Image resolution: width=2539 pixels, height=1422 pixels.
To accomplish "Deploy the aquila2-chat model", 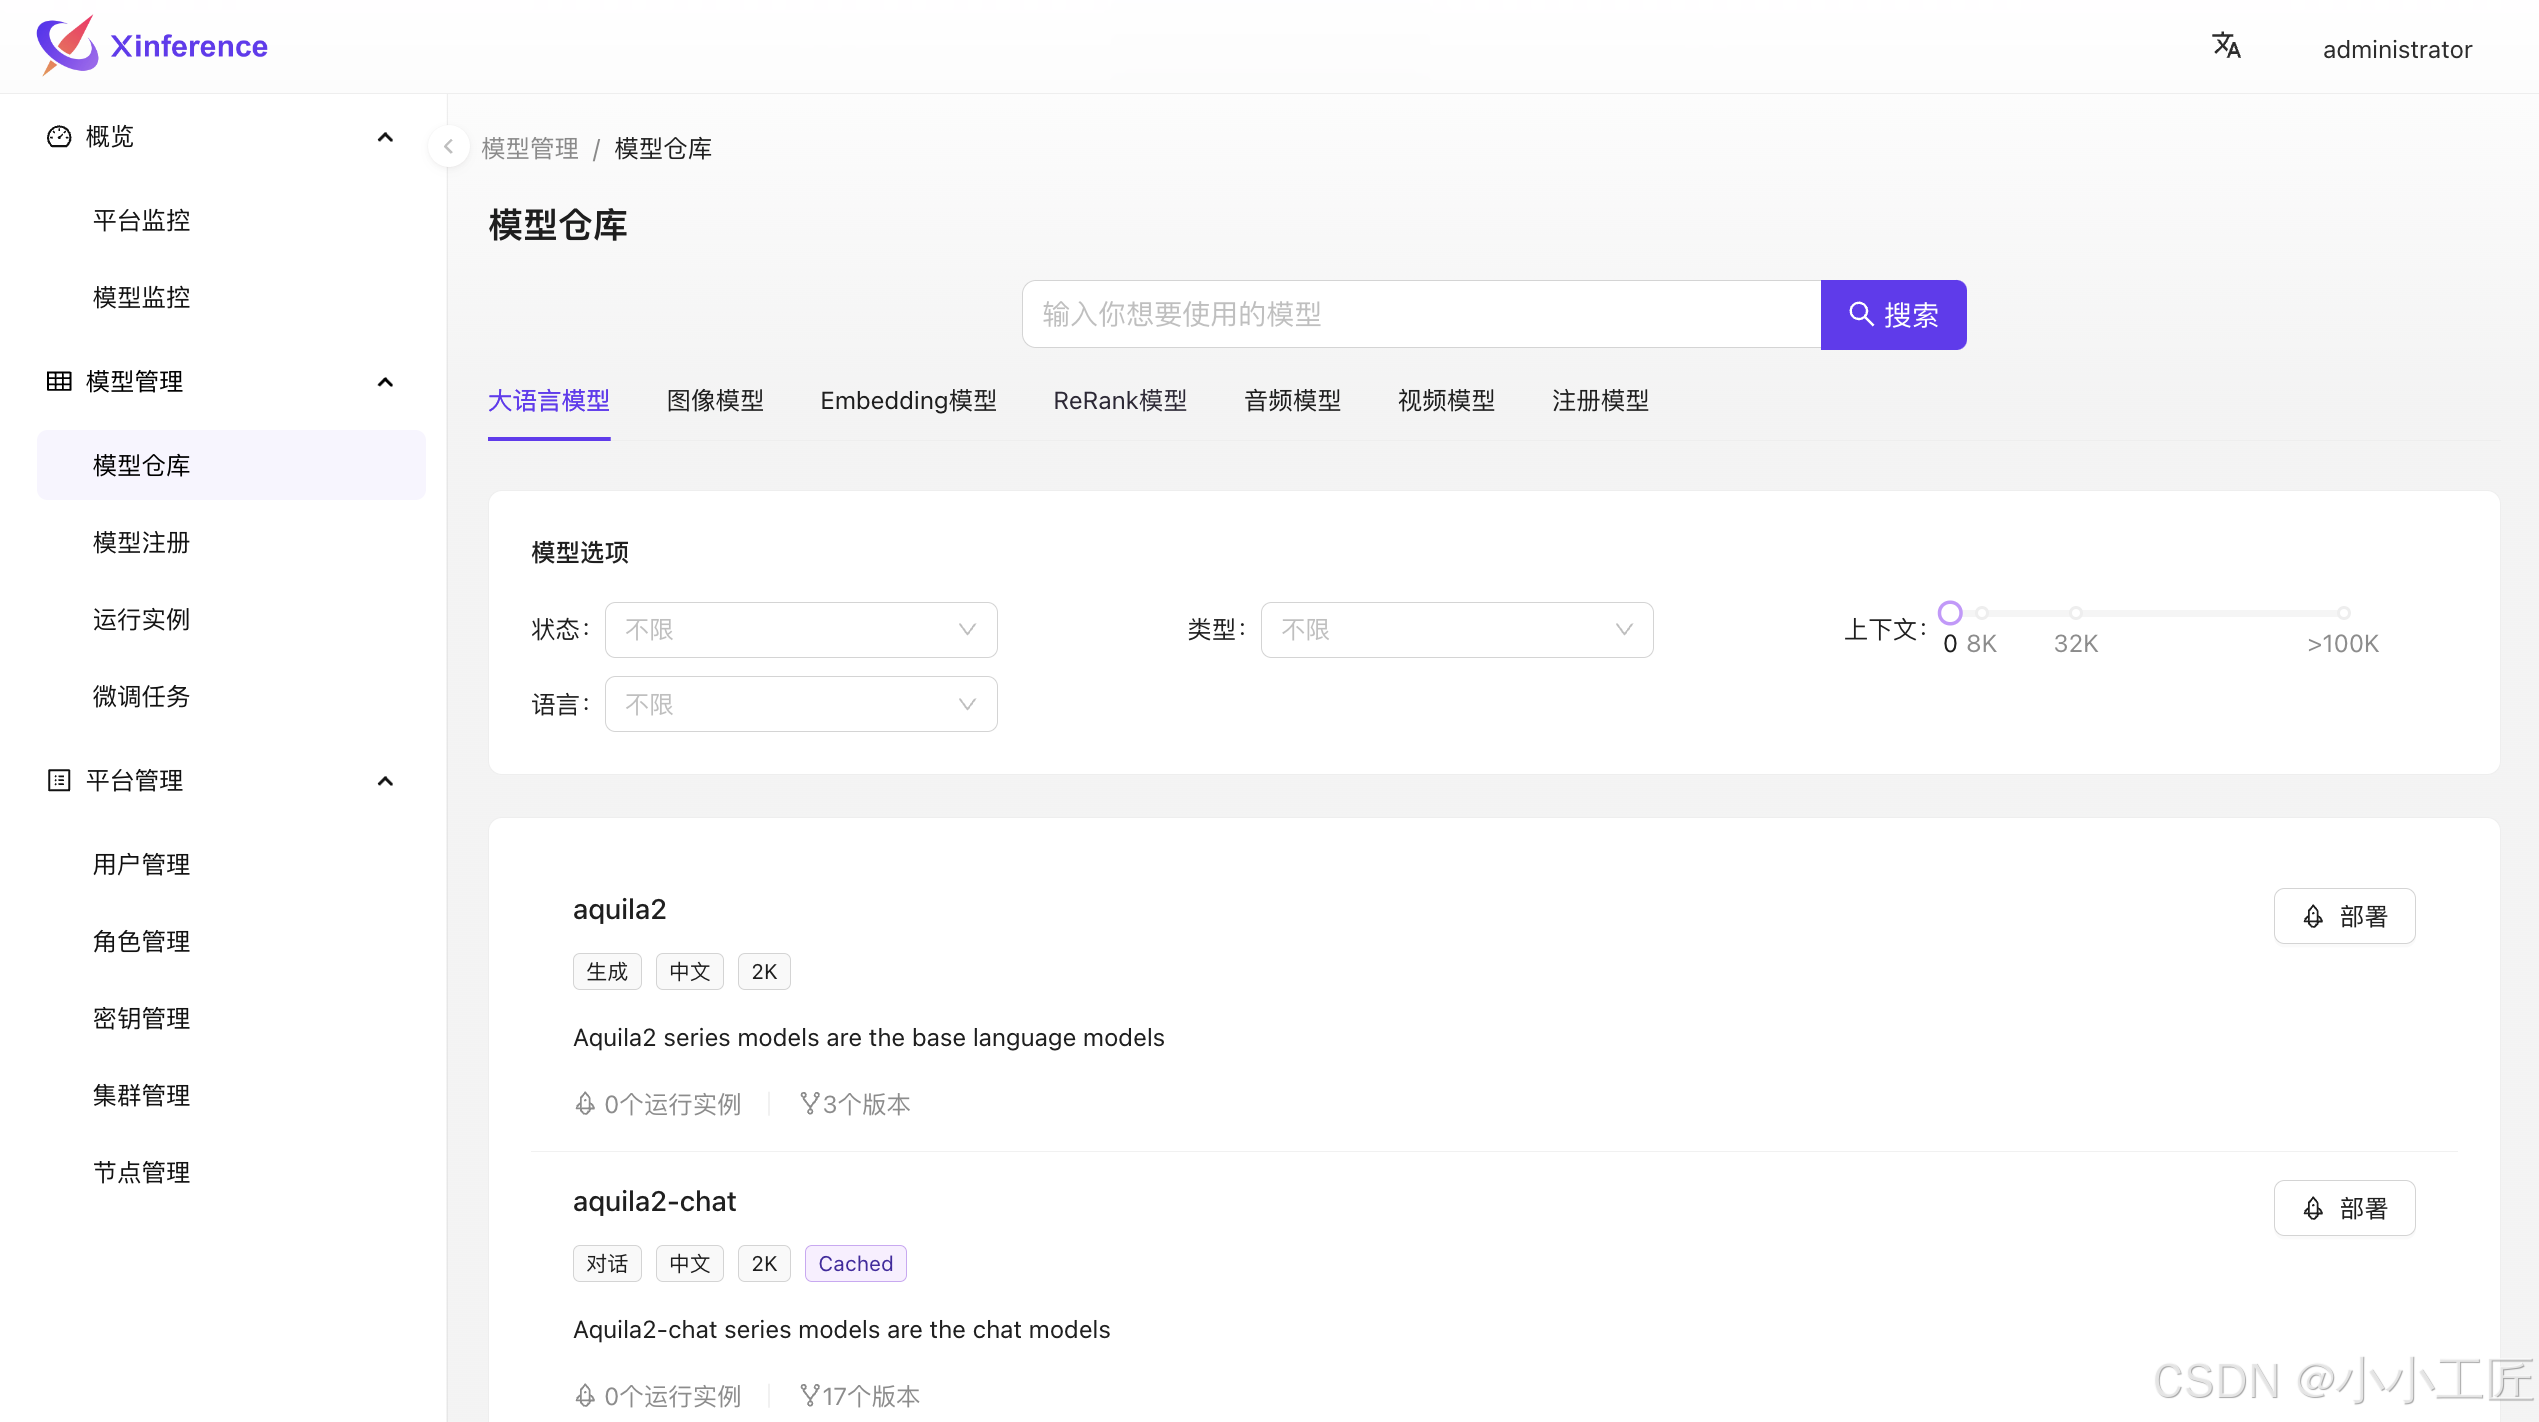I will (2344, 1208).
